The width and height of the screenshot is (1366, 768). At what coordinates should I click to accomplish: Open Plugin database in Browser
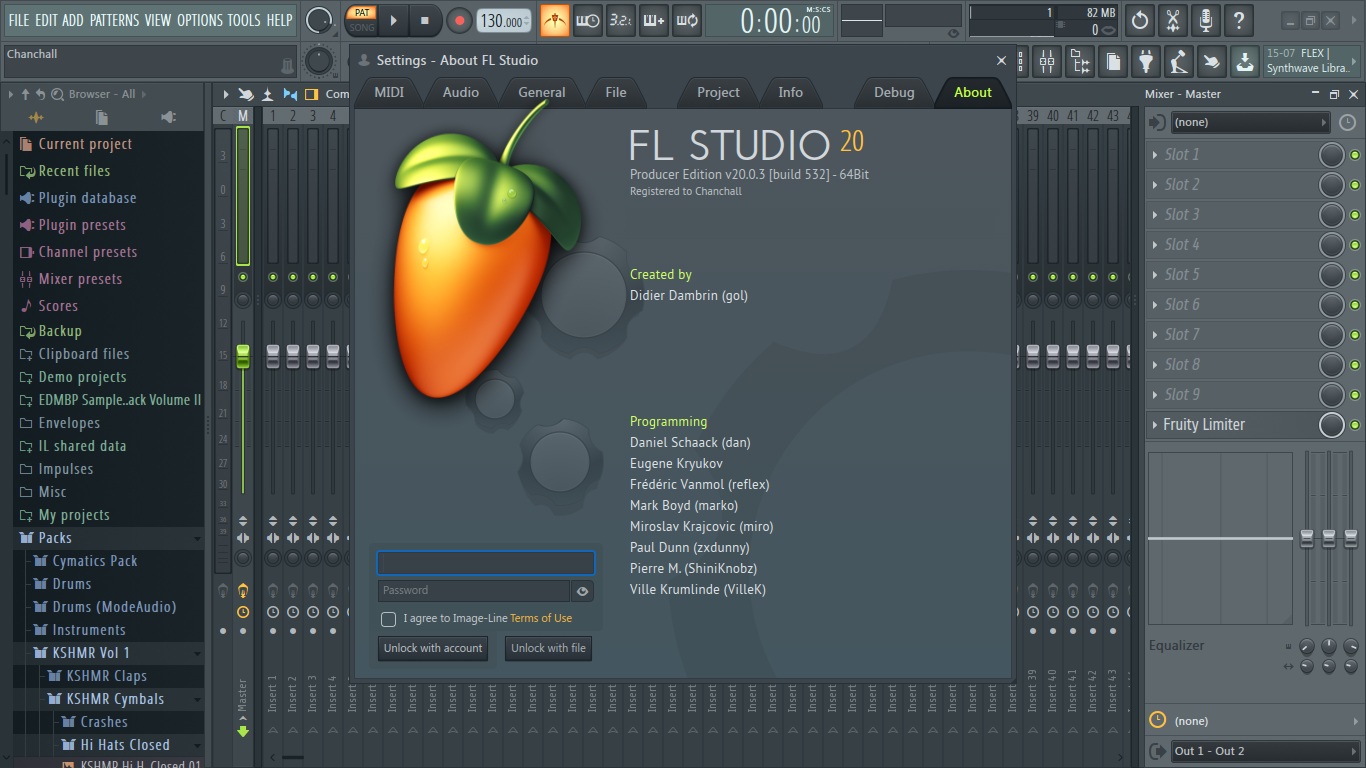pyautogui.click(x=87, y=198)
